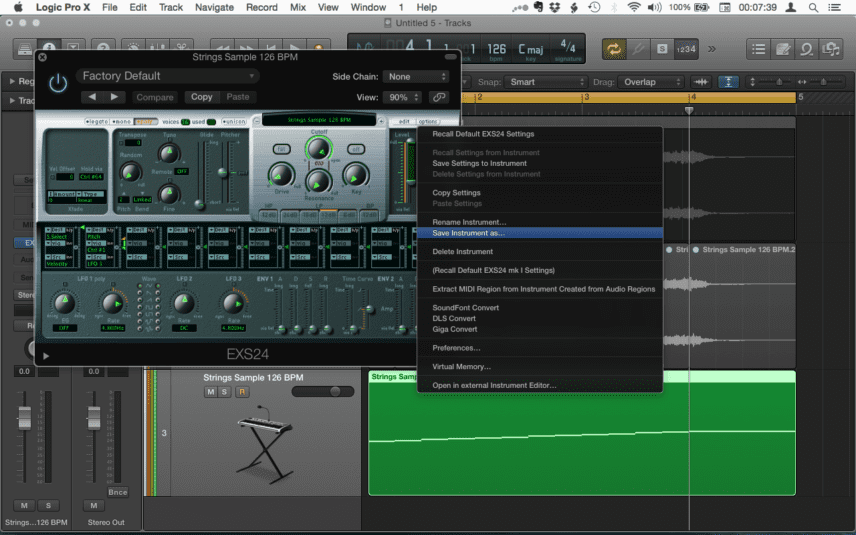The width and height of the screenshot is (856, 535).
Task: Open the Drag Overlap dropdown
Action: pos(651,82)
